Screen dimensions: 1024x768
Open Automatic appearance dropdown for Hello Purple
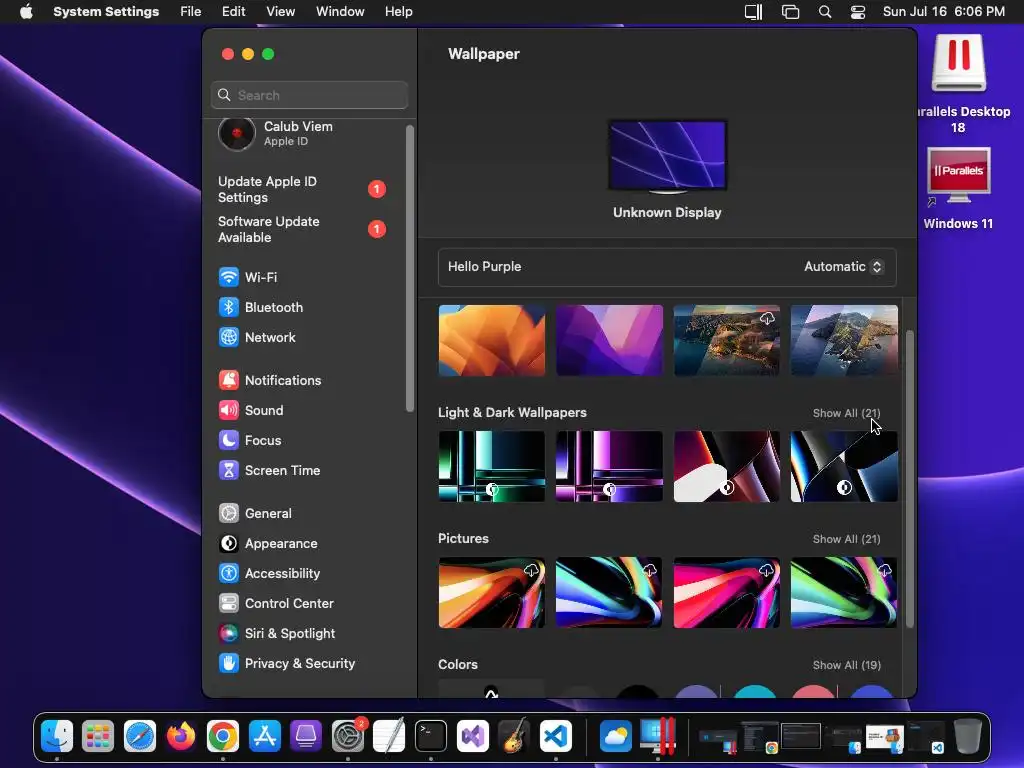coord(843,266)
